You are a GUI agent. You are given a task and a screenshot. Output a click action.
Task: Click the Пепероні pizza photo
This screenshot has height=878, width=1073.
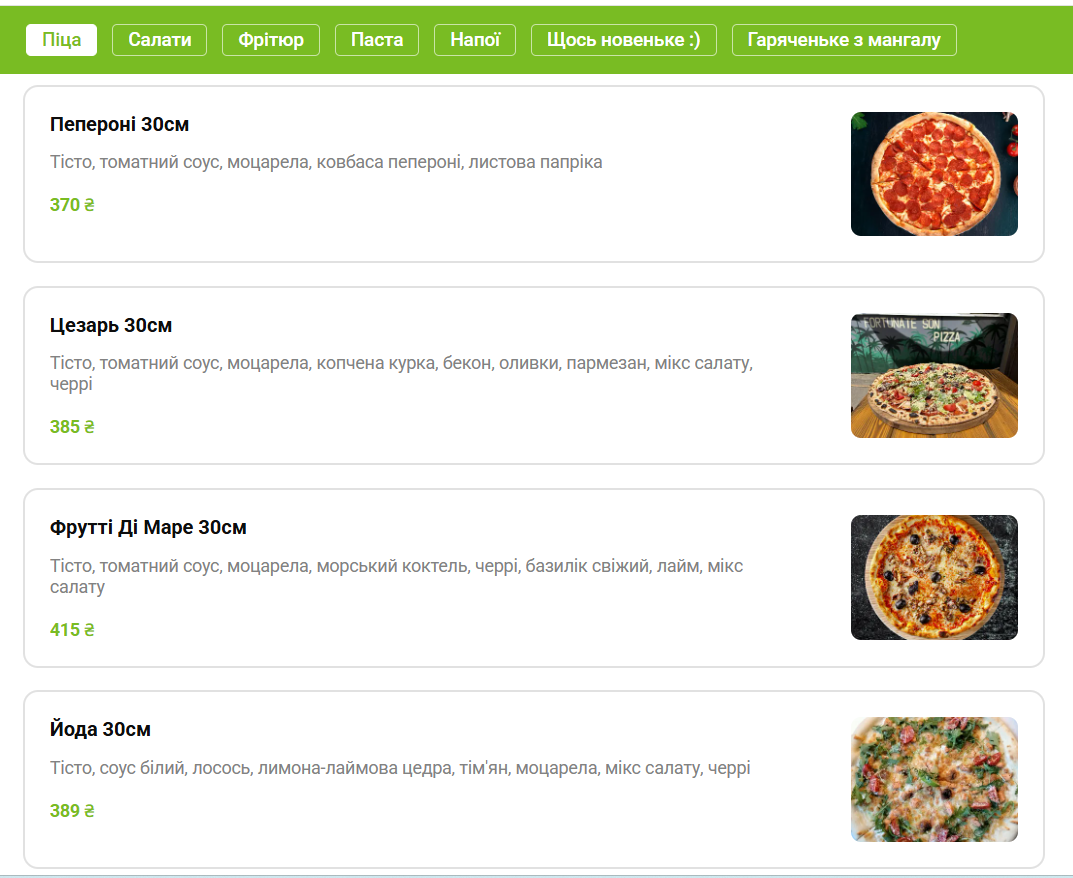(933, 173)
